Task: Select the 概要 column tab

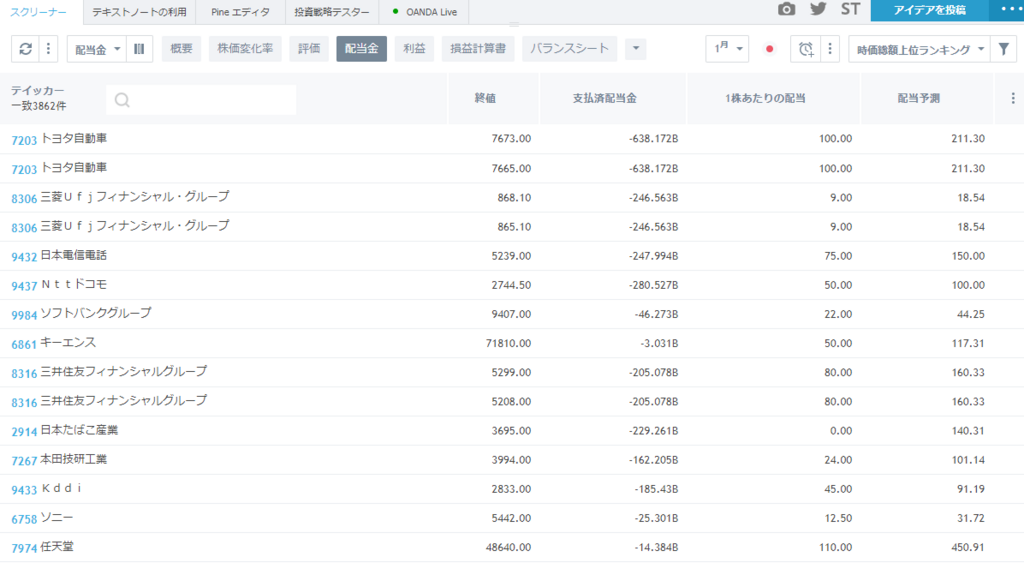Action: tap(182, 49)
